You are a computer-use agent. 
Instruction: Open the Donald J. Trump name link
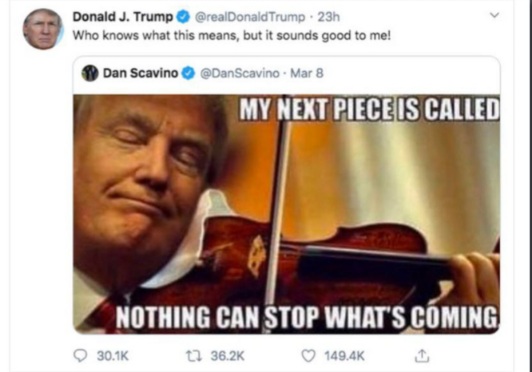point(123,17)
